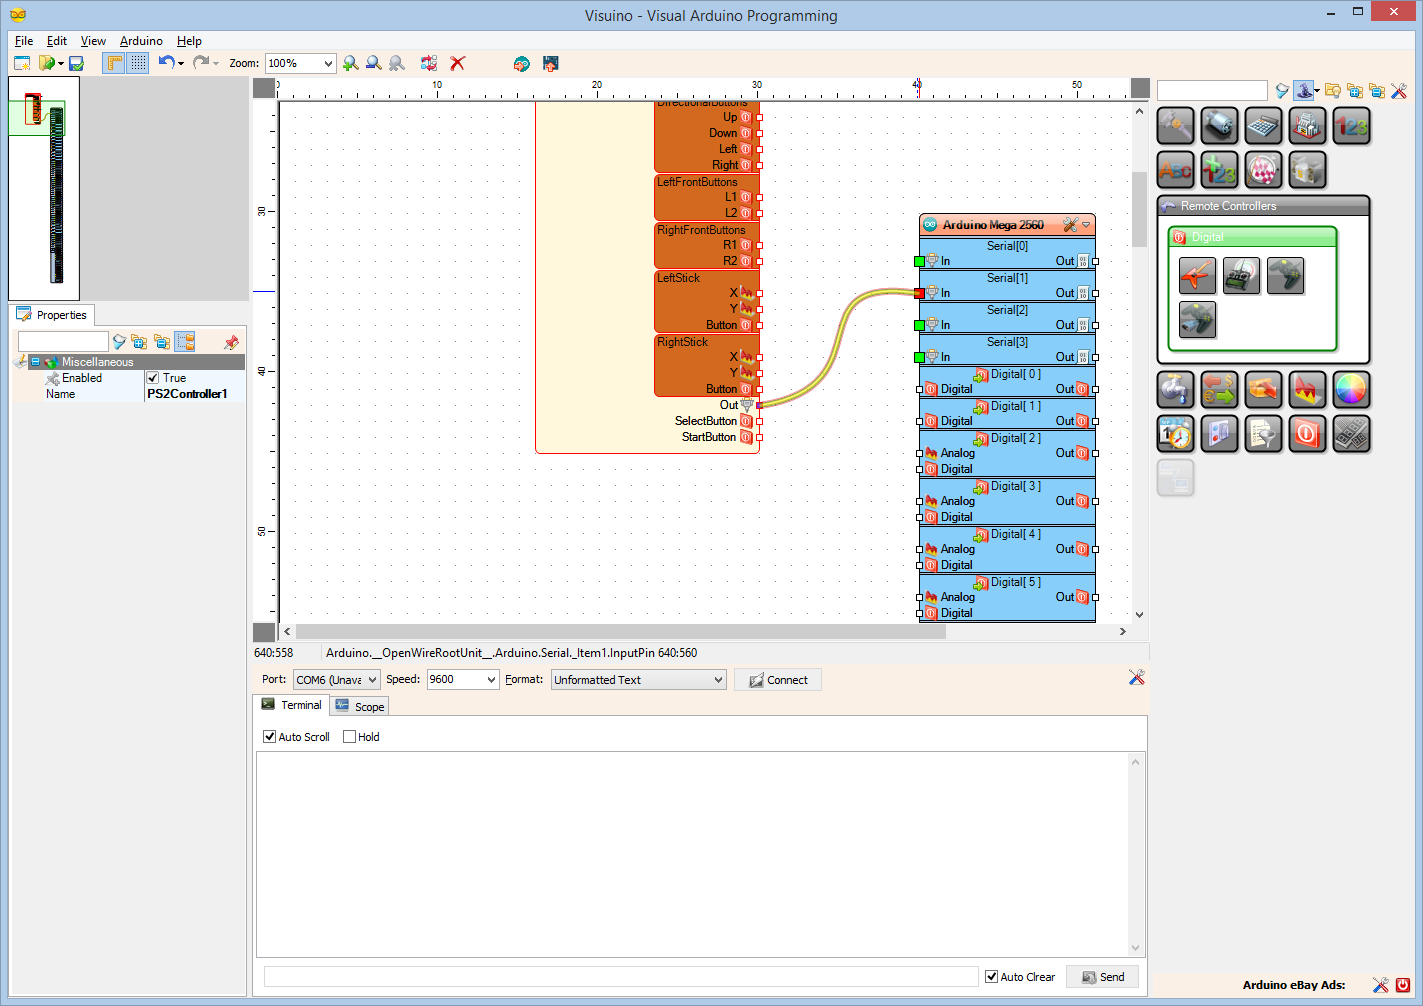Uncheck the Auto Scroll checkbox
This screenshot has width=1423, height=1006.
pyautogui.click(x=269, y=737)
